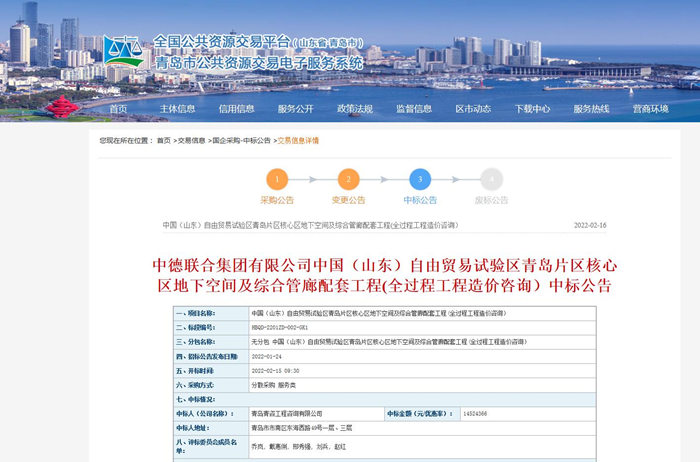The width and height of the screenshot is (700, 462).
Task: Go to 信用信息 in navigation bar
Action: tap(236, 109)
